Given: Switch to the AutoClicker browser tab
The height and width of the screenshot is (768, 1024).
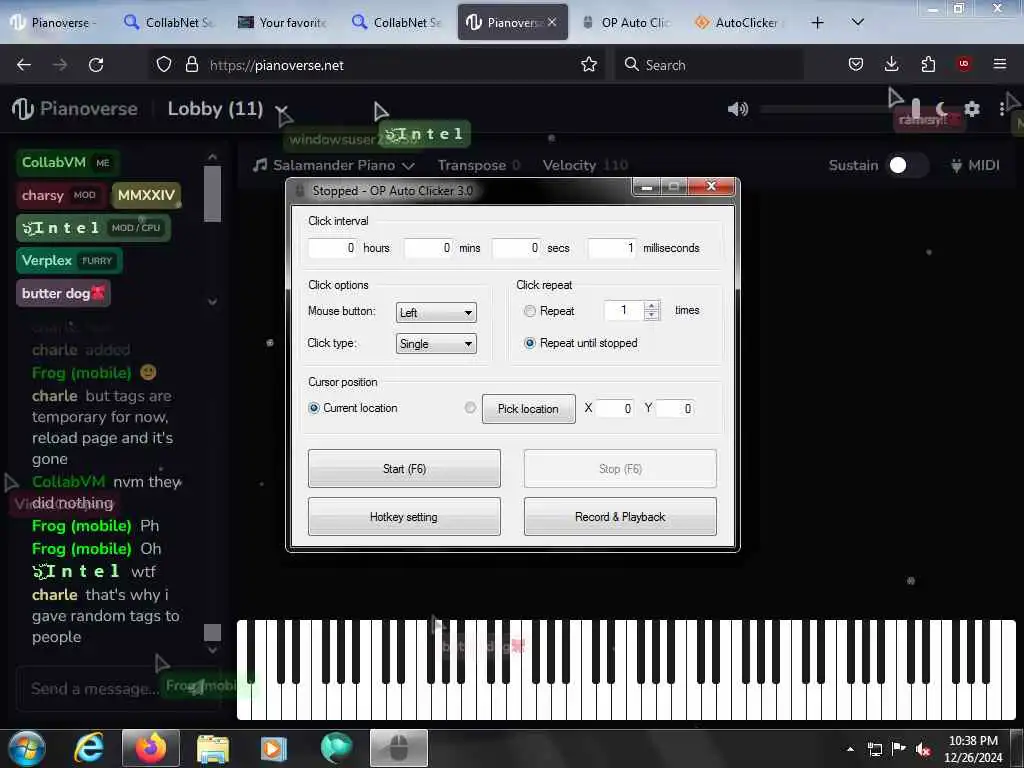Looking at the screenshot, I should (740, 23).
